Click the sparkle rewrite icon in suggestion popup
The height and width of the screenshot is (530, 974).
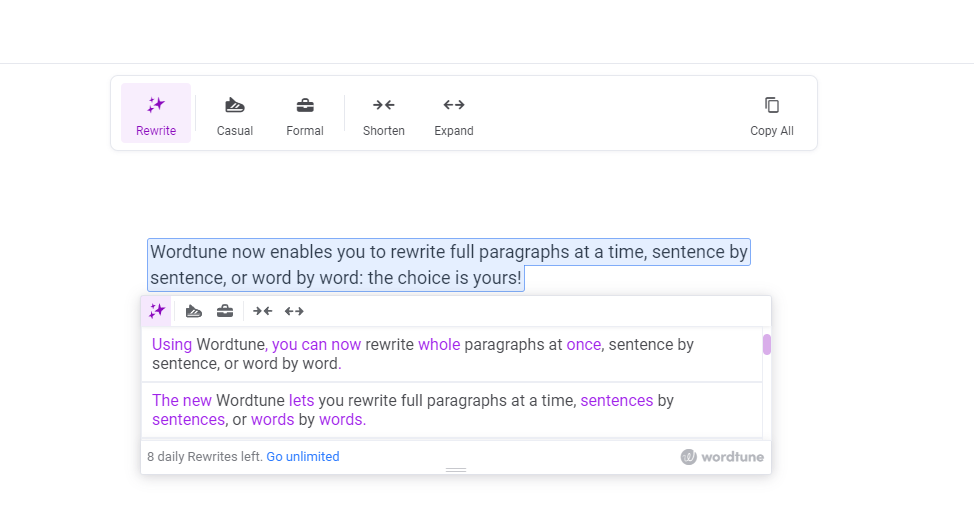[157, 311]
